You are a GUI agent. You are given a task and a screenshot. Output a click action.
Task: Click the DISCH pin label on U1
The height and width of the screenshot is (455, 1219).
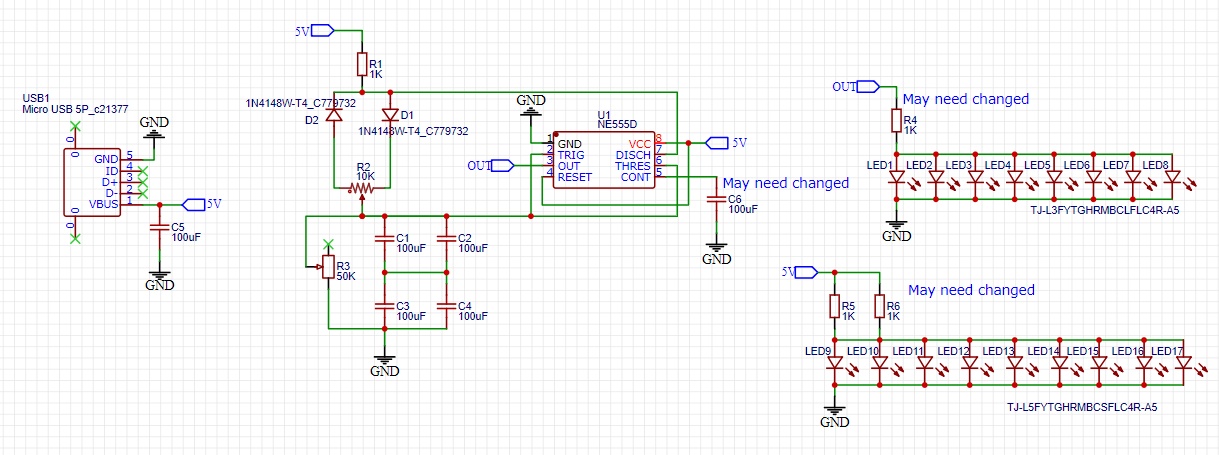[633, 155]
